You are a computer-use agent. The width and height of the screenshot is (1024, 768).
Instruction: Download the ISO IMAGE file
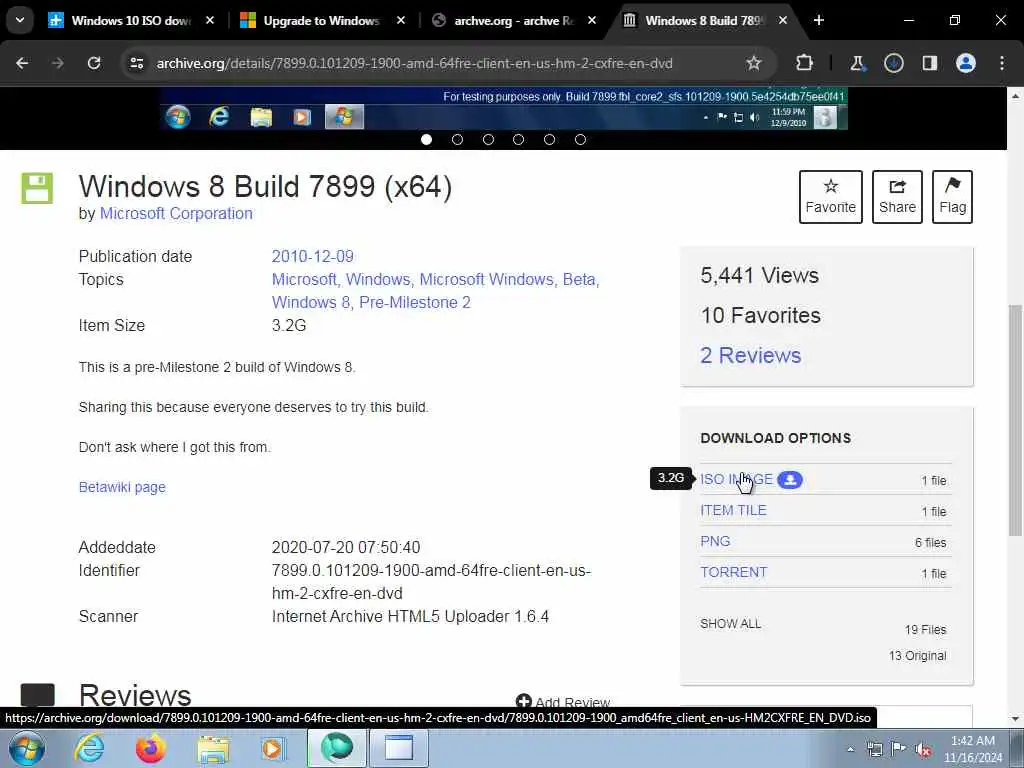point(736,479)
